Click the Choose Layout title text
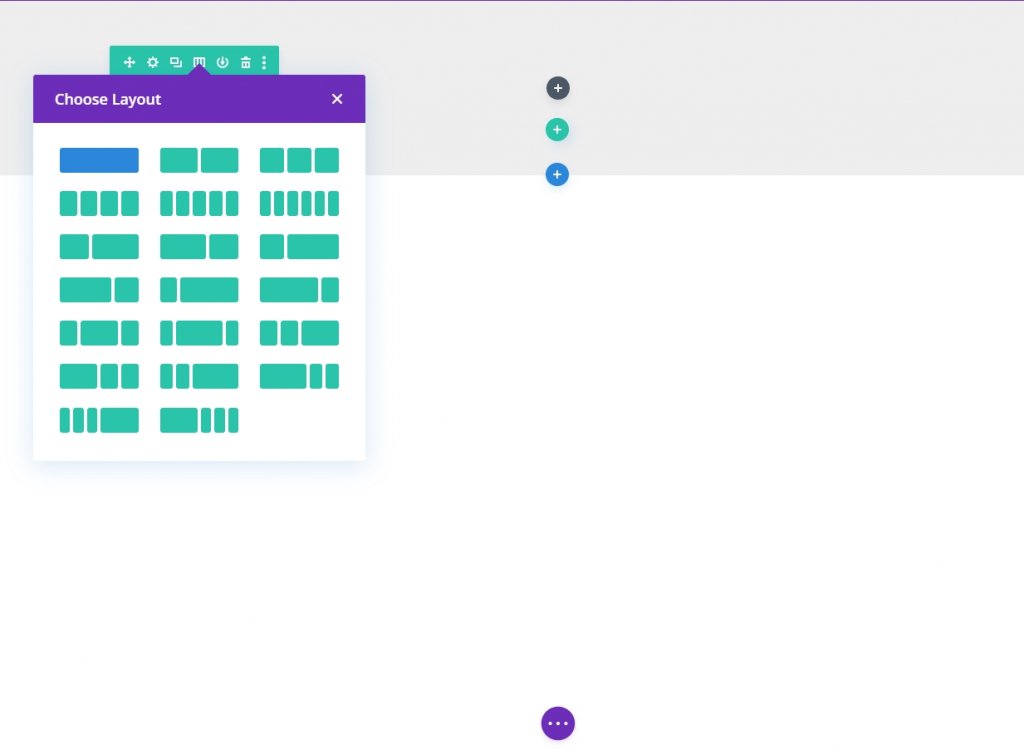The image size is (1024, 755). click(x=108, y=99)
